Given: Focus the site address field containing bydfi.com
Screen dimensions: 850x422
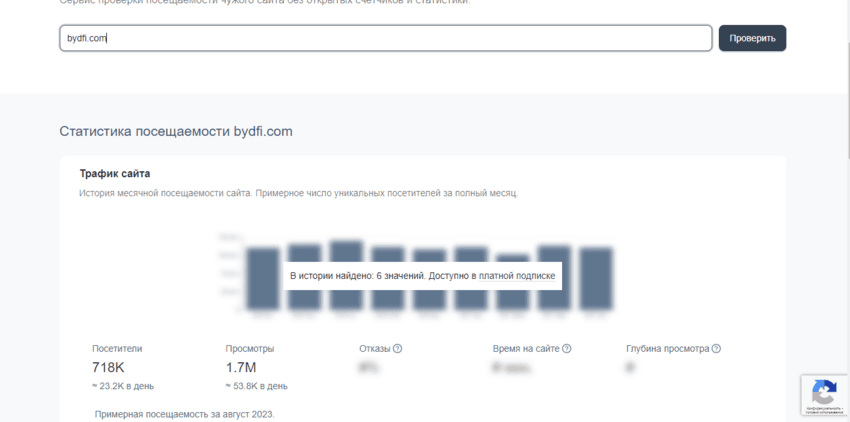Looking at the screenshot, I should pyautogui.click(x=385, y=38).
